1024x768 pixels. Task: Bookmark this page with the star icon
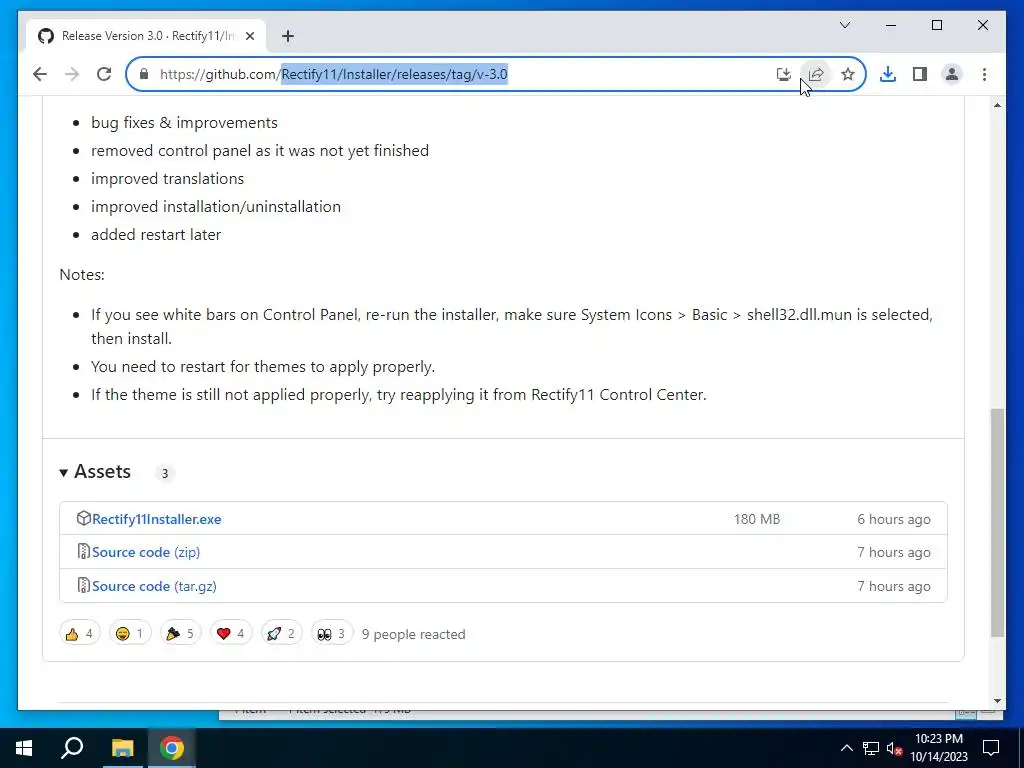(x=848, y=74)
